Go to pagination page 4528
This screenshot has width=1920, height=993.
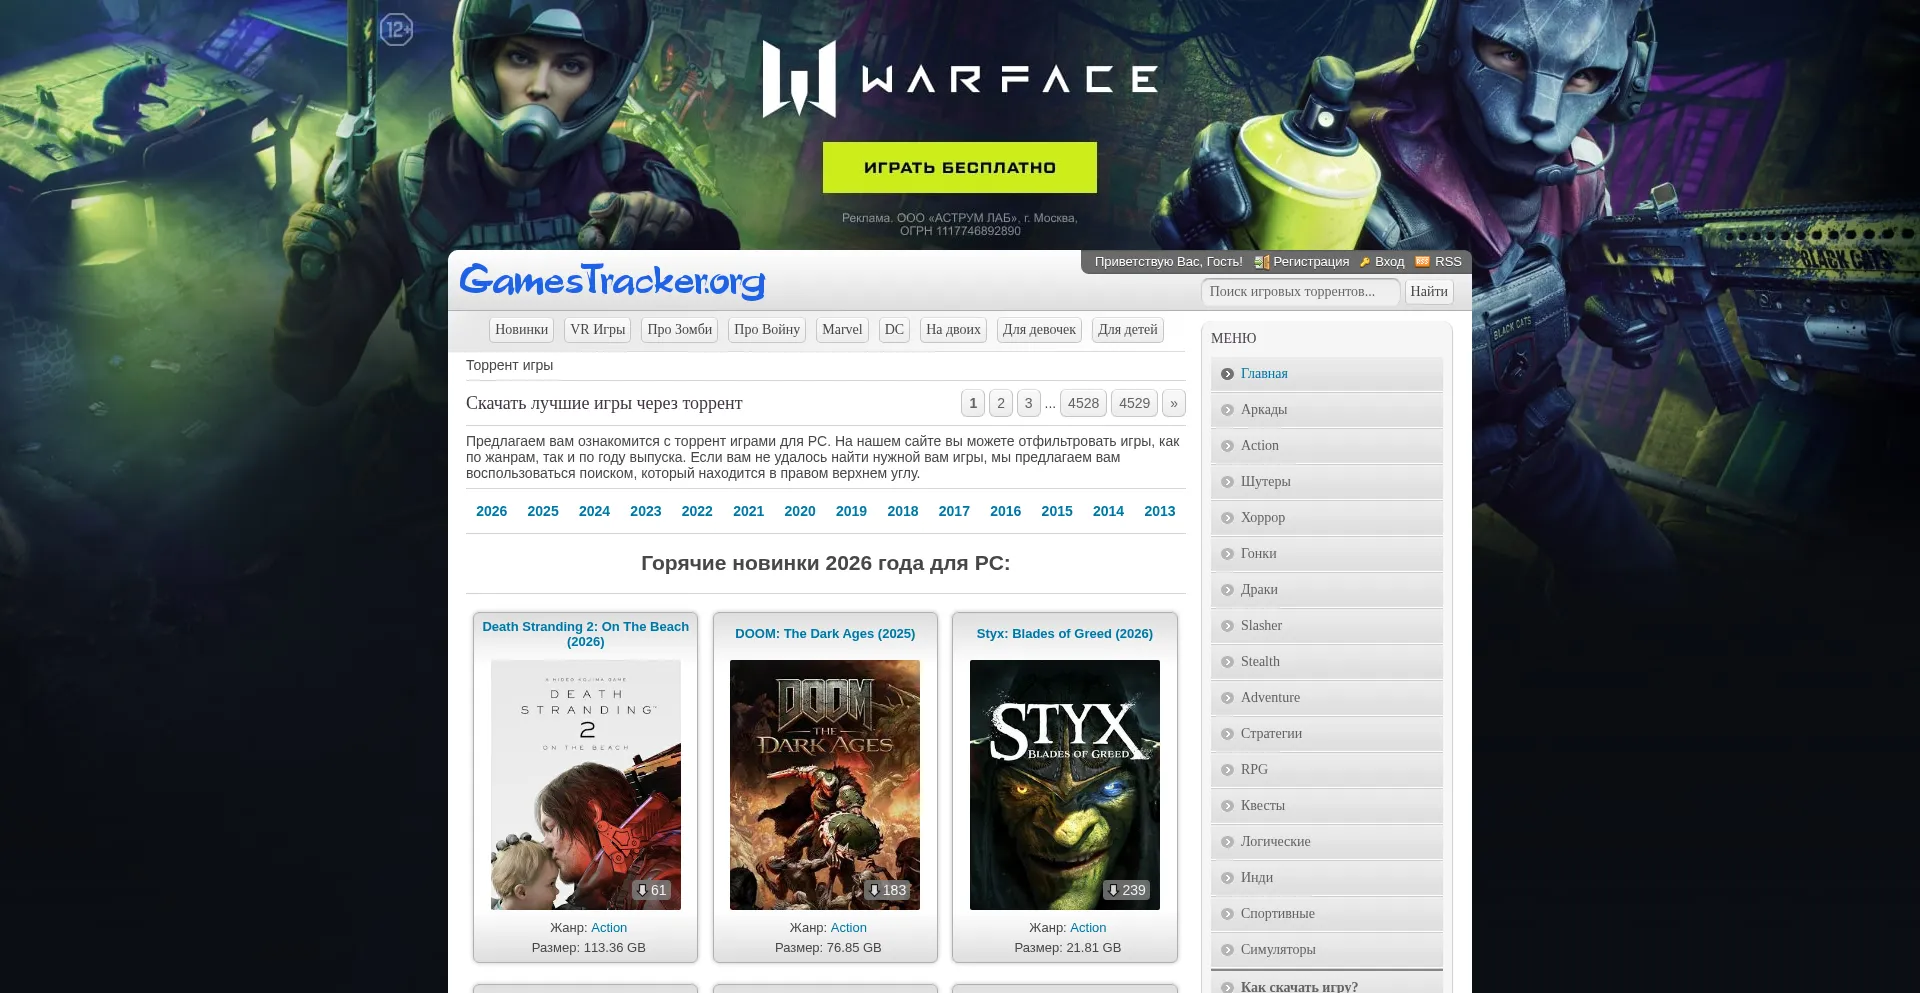(1083, 403)
